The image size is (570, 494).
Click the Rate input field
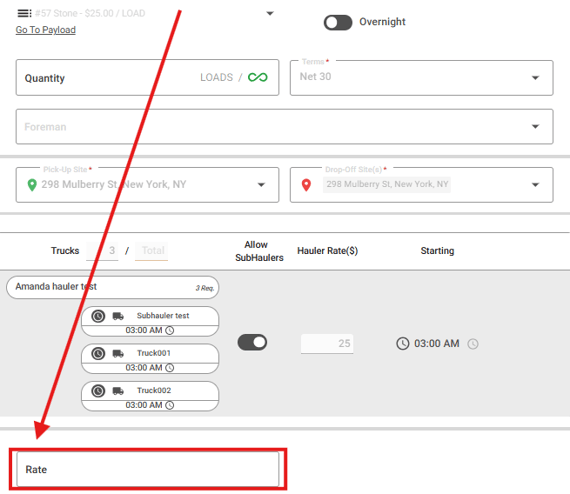click(148, 469)
